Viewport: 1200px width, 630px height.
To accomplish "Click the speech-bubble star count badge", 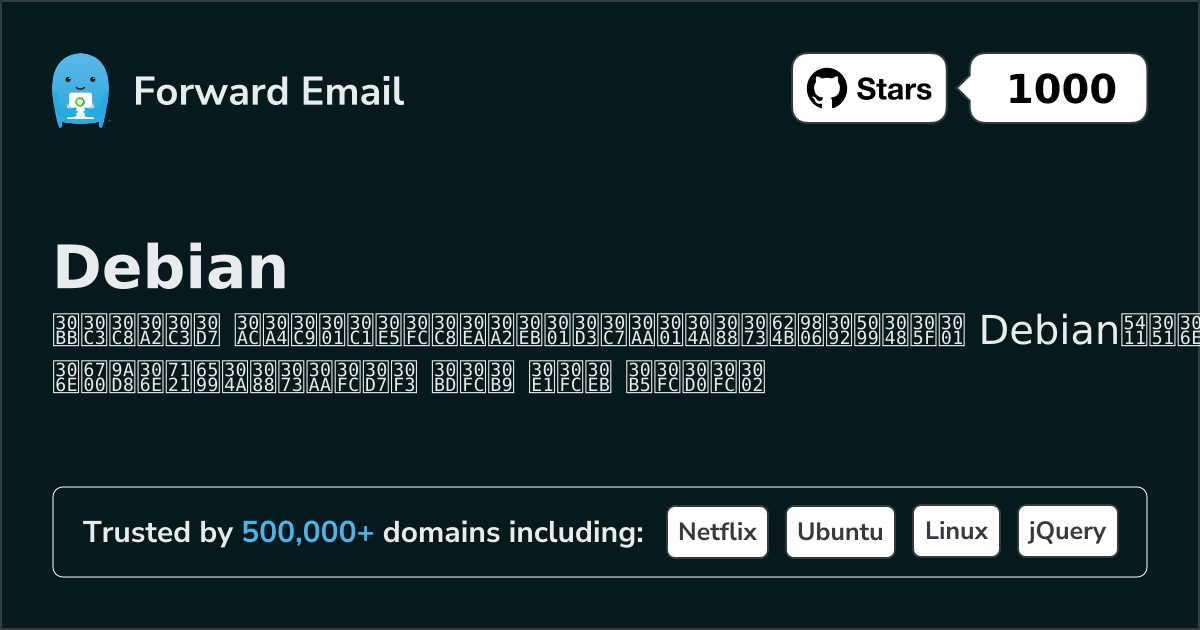I will click(x=1057, y=88).
